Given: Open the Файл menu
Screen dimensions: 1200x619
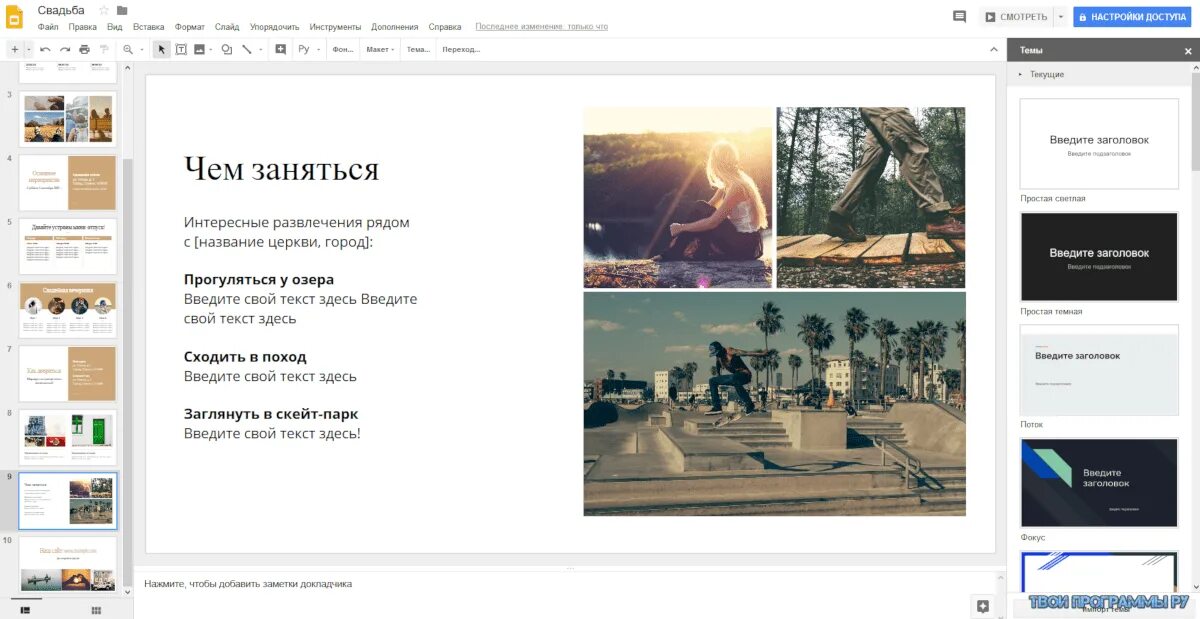Looking at the screenshot, I should point(48,27).
